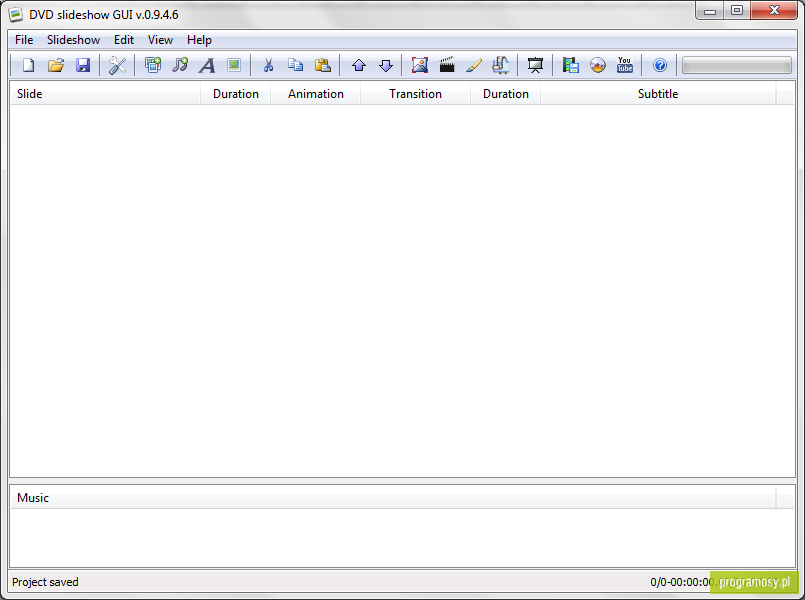Click the 0/0-00:00:00 time counter

pyautogui.click(x=682, y=582)
